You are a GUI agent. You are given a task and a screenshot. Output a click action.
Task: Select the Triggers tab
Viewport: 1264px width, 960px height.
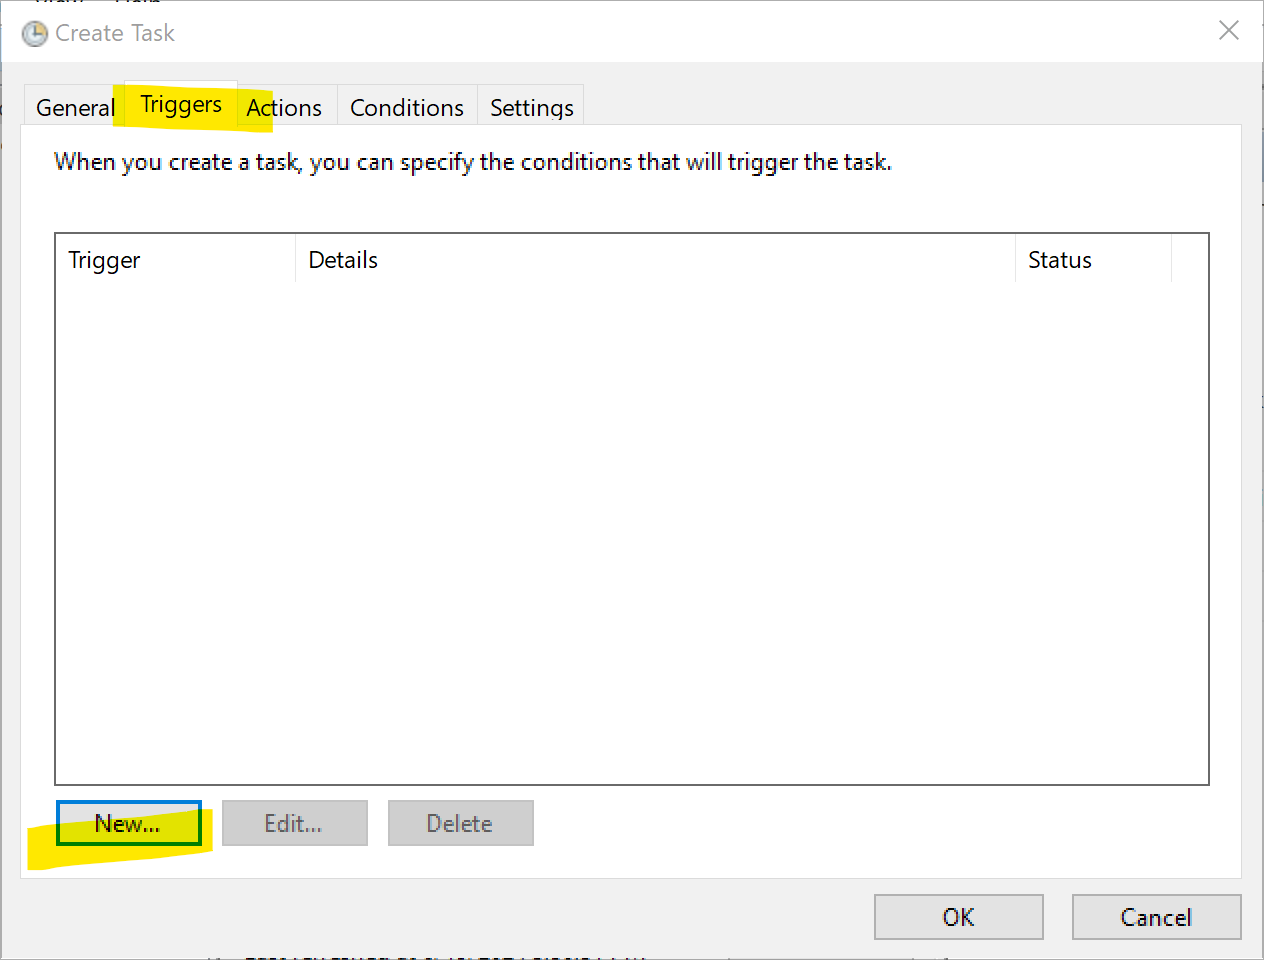[181, 104]
